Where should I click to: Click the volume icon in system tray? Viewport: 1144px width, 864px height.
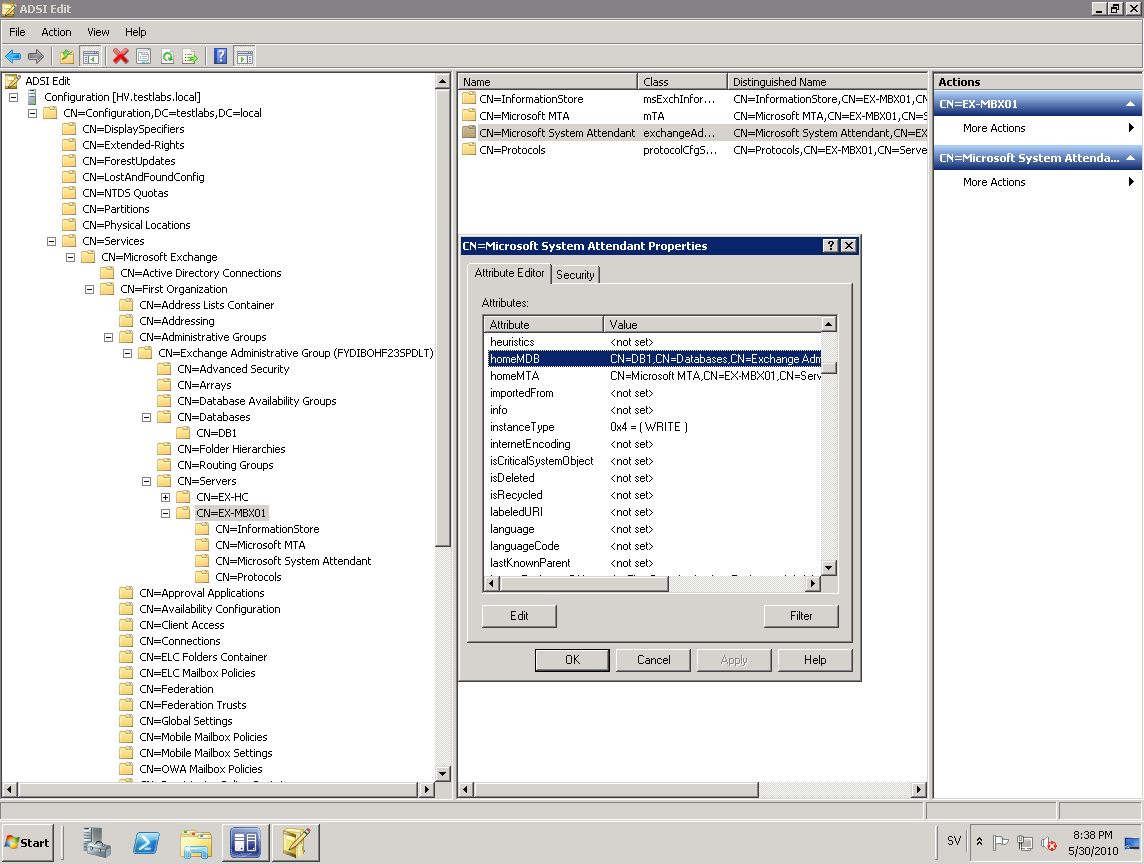1048,843
